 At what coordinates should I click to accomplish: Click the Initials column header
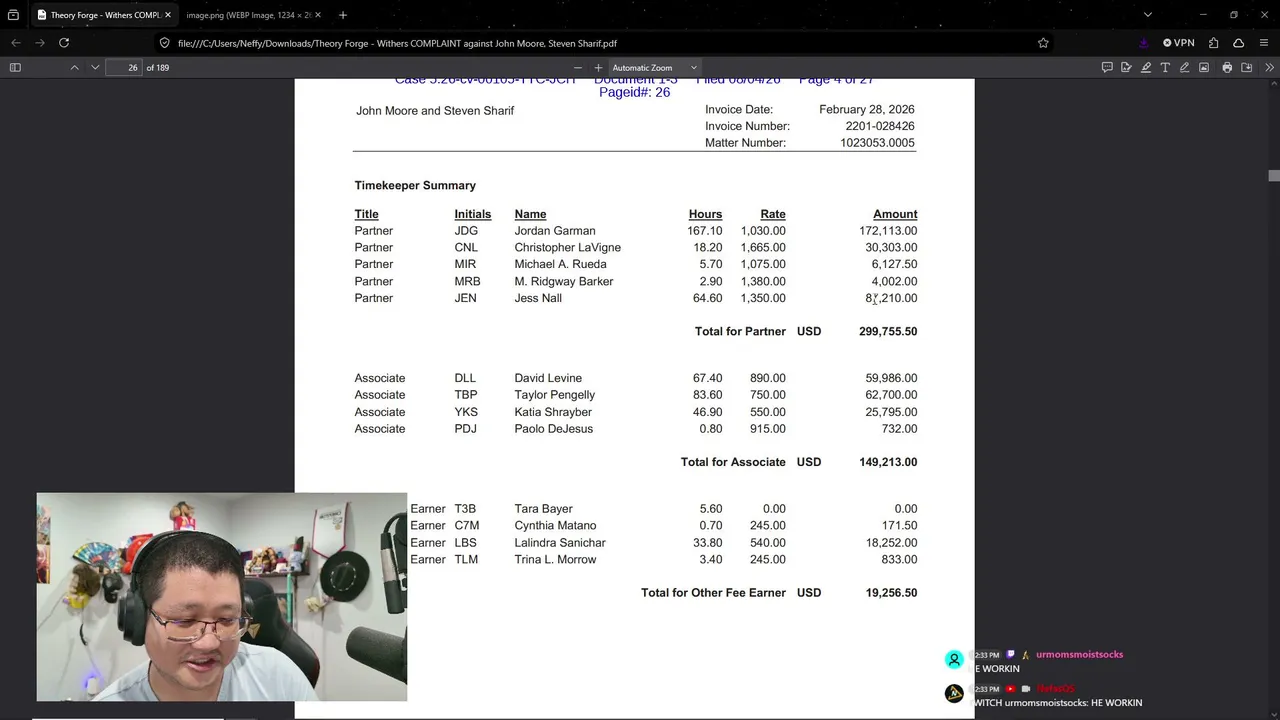(x=472, y=214)
